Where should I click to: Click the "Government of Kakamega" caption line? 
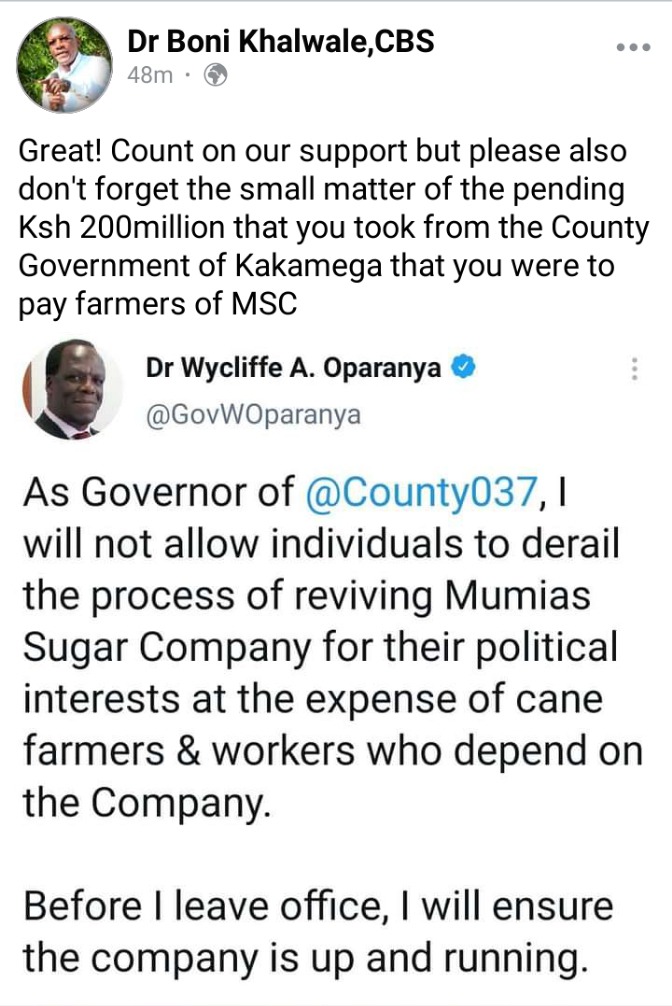(316, 266)
